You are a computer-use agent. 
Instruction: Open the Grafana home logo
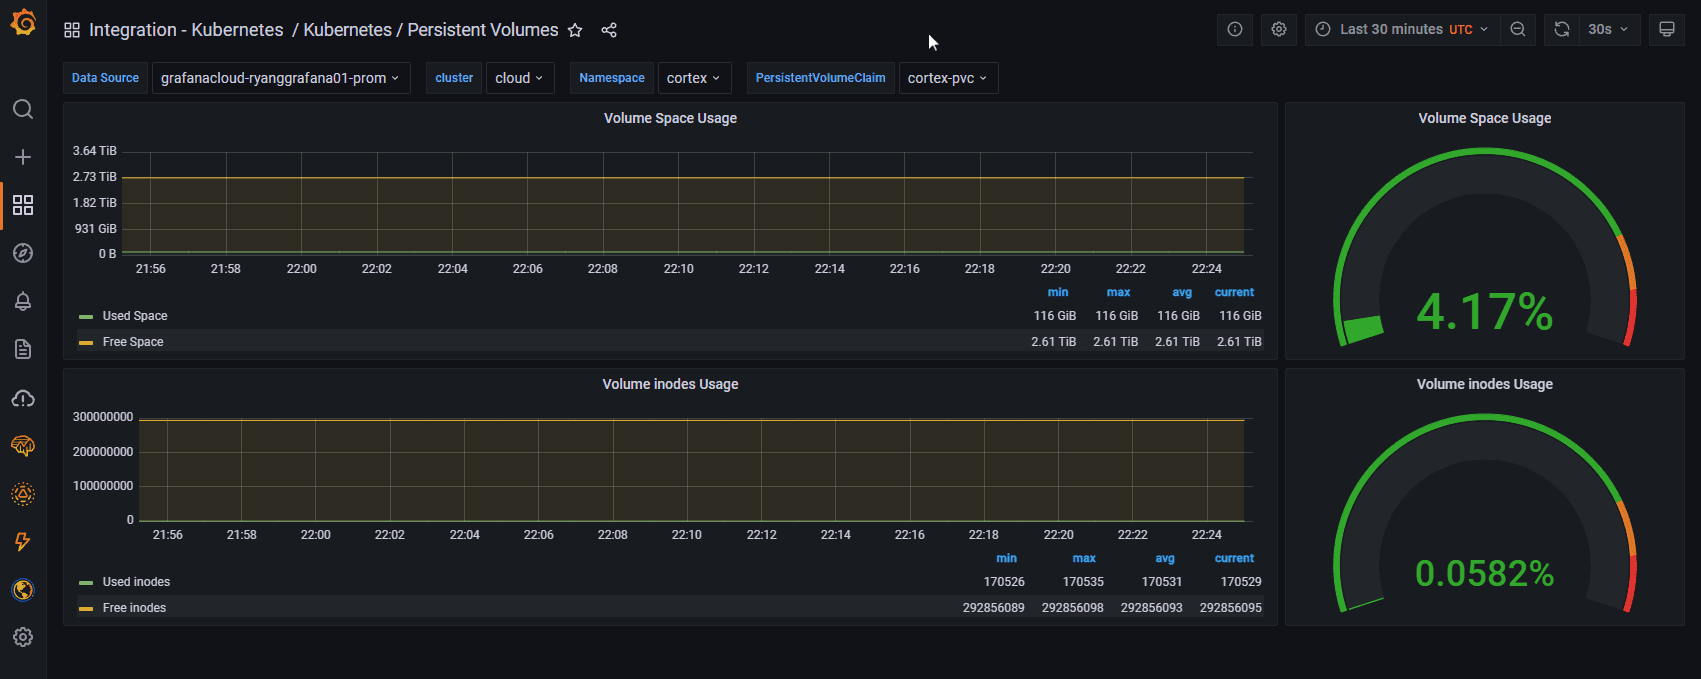pyautogui.click(x=23, y=22)
